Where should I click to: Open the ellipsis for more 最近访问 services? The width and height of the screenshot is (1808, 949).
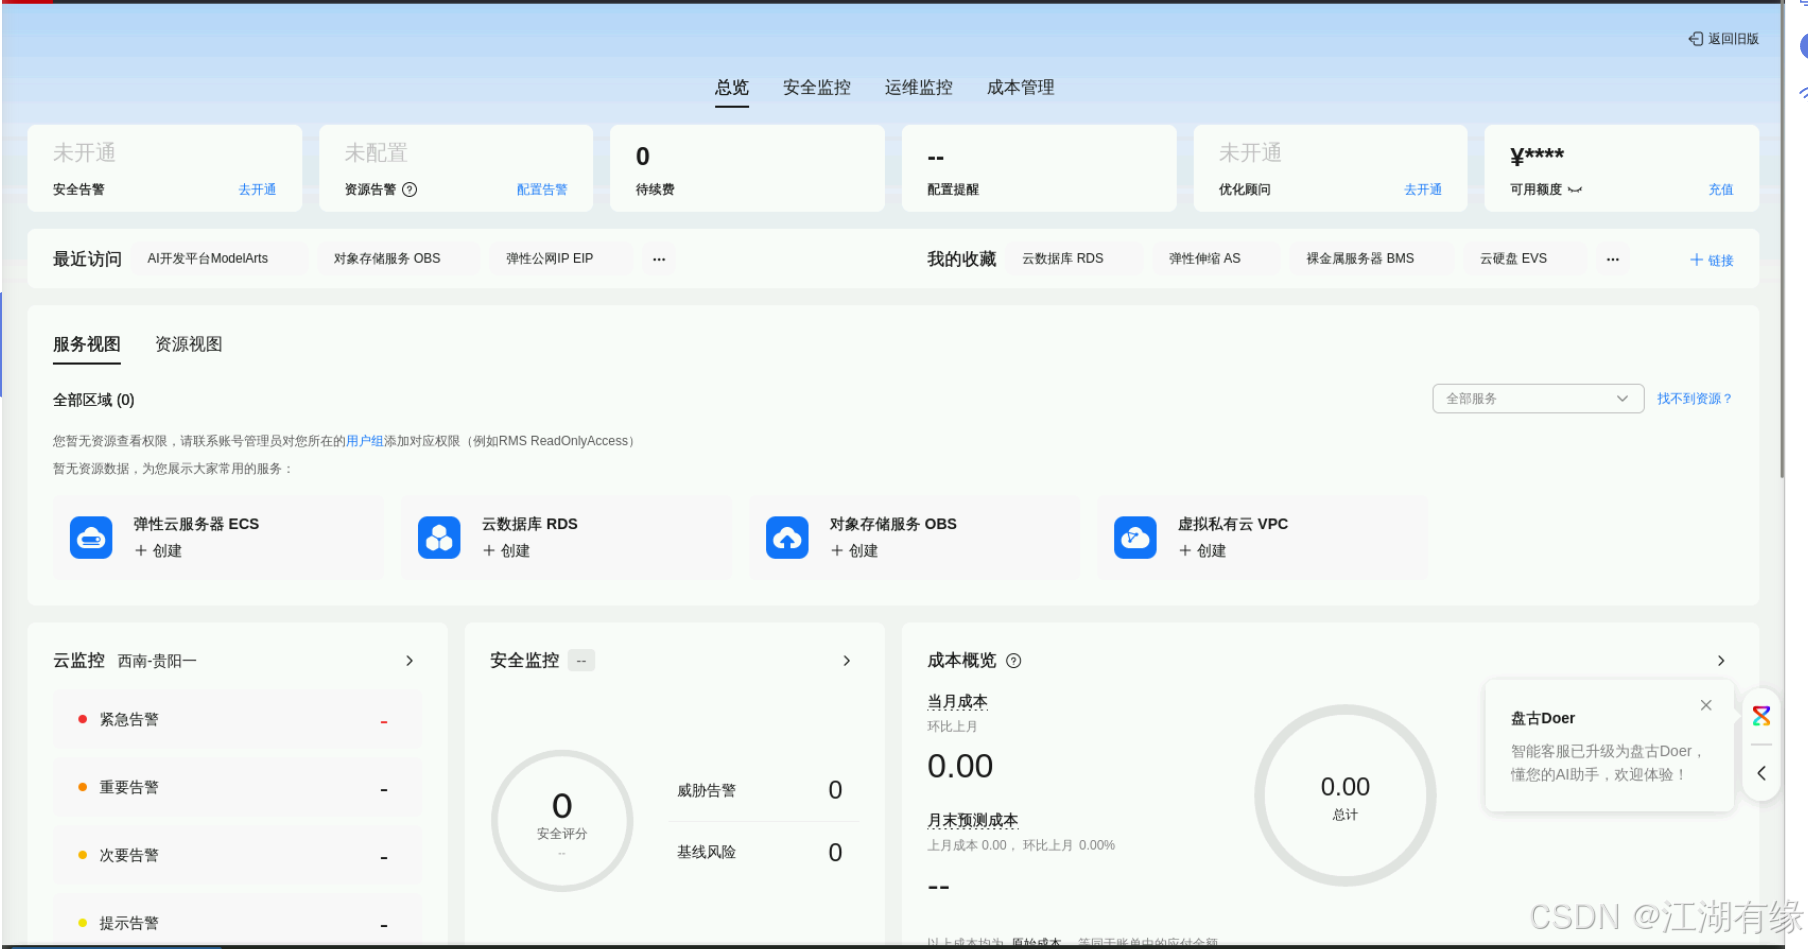pyautogui.click(x=658, y=258)
